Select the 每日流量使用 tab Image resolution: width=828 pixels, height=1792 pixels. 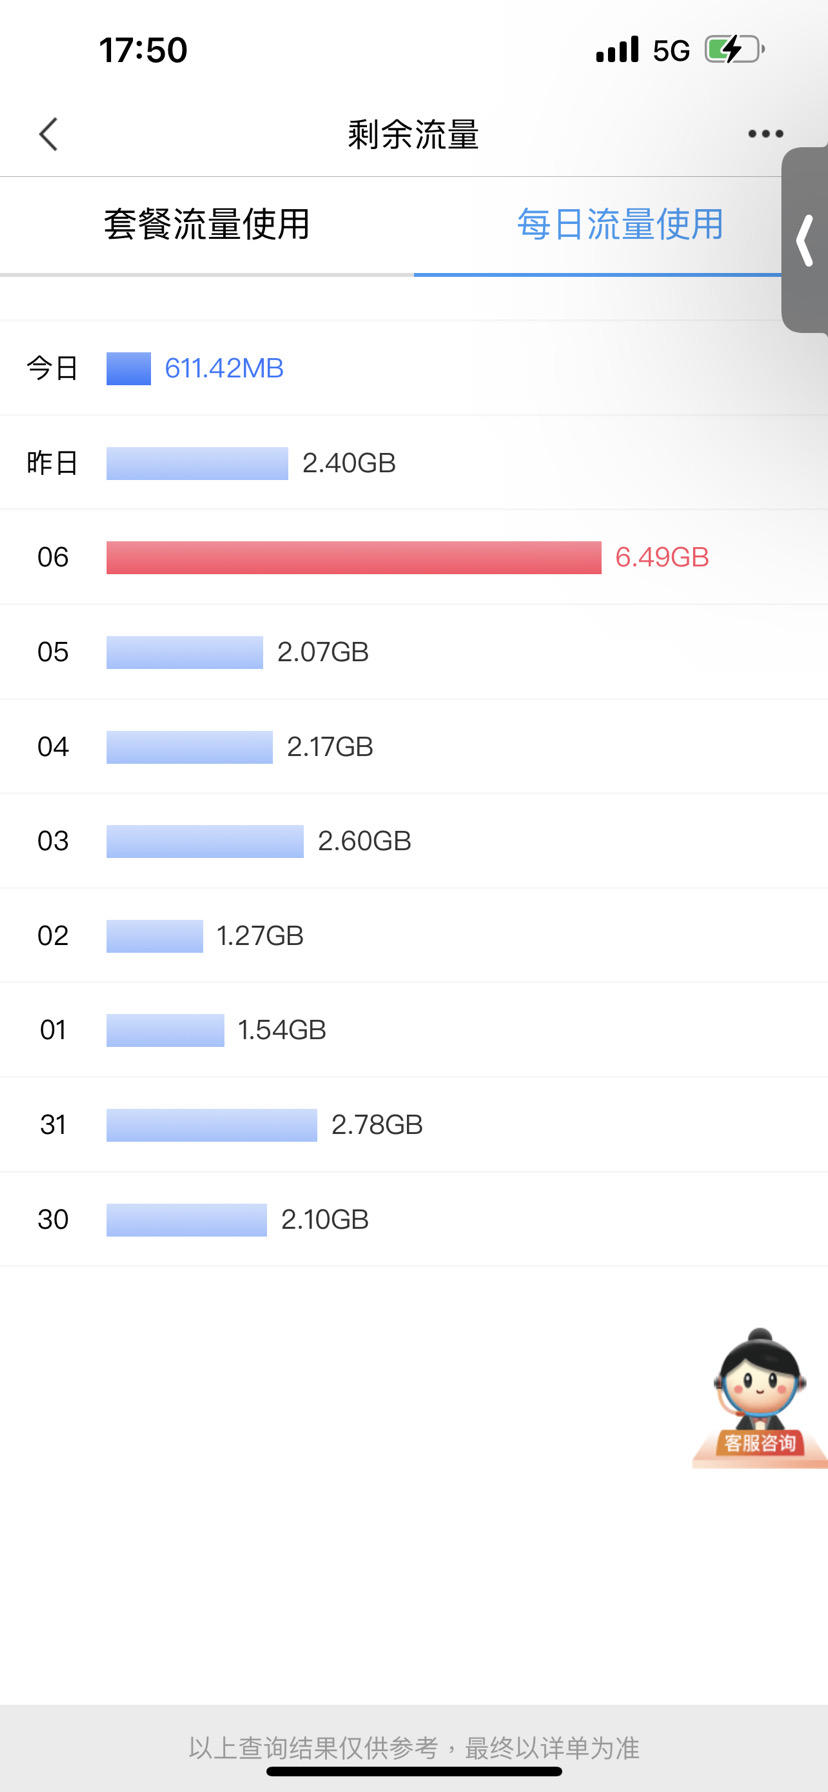(x=620, y=224)
